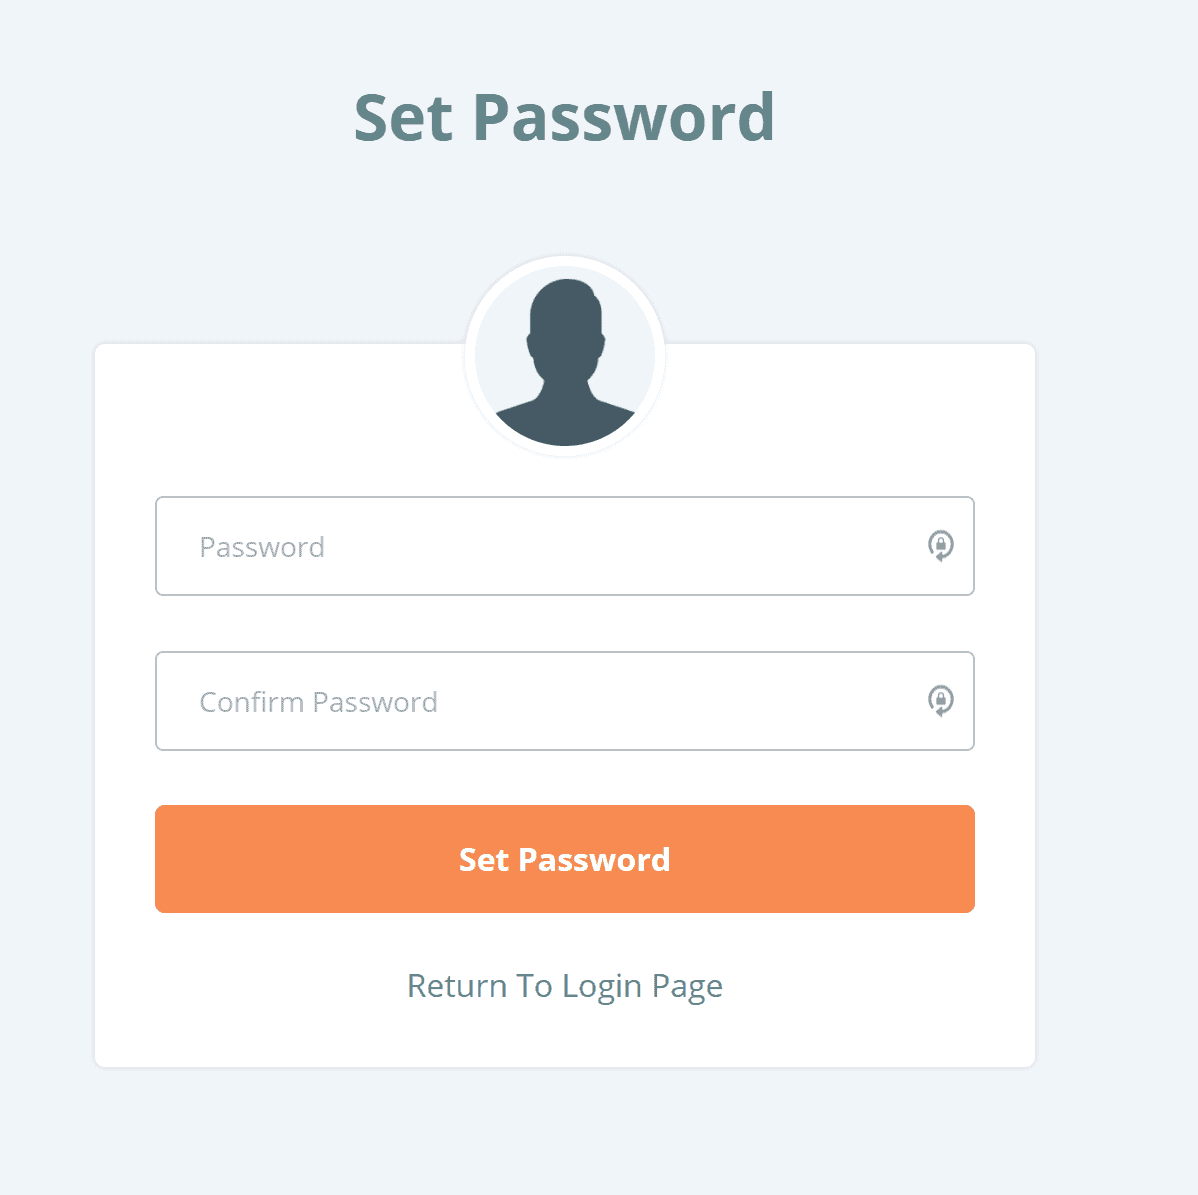Focus the Confirm Password input field
Screen dimensions: 1198x1195
click(565, 701)
